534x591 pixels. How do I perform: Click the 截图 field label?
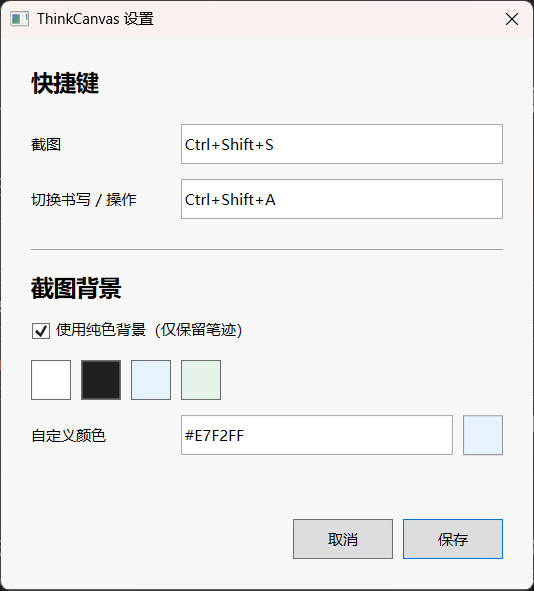[x=46, y=144]
